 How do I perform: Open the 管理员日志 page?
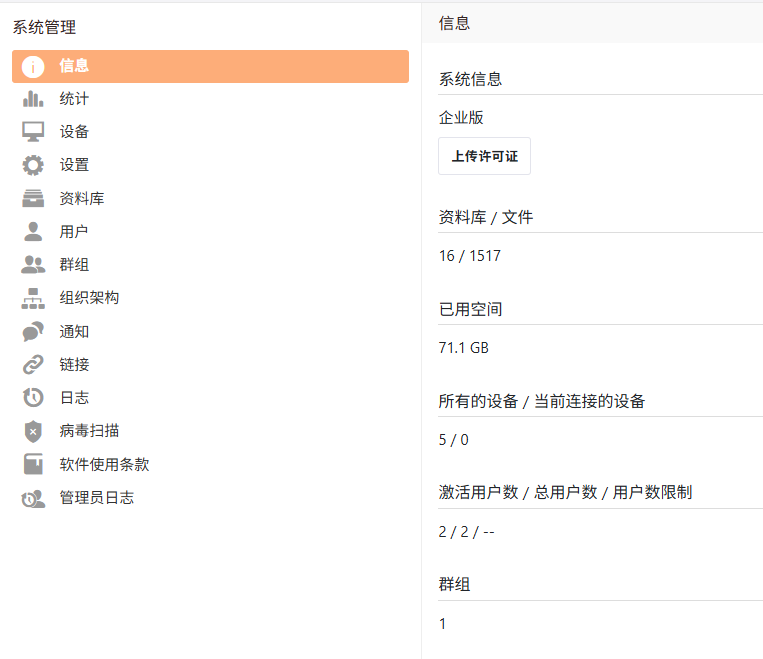pyautogui.click(x=97, y=497)
